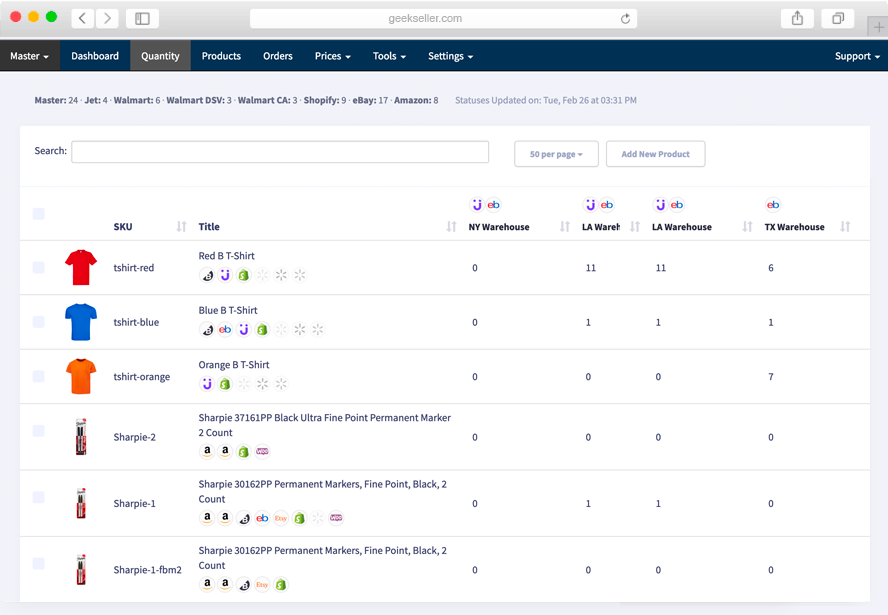Open the Red B T-Shirt product link

point(227,256)
